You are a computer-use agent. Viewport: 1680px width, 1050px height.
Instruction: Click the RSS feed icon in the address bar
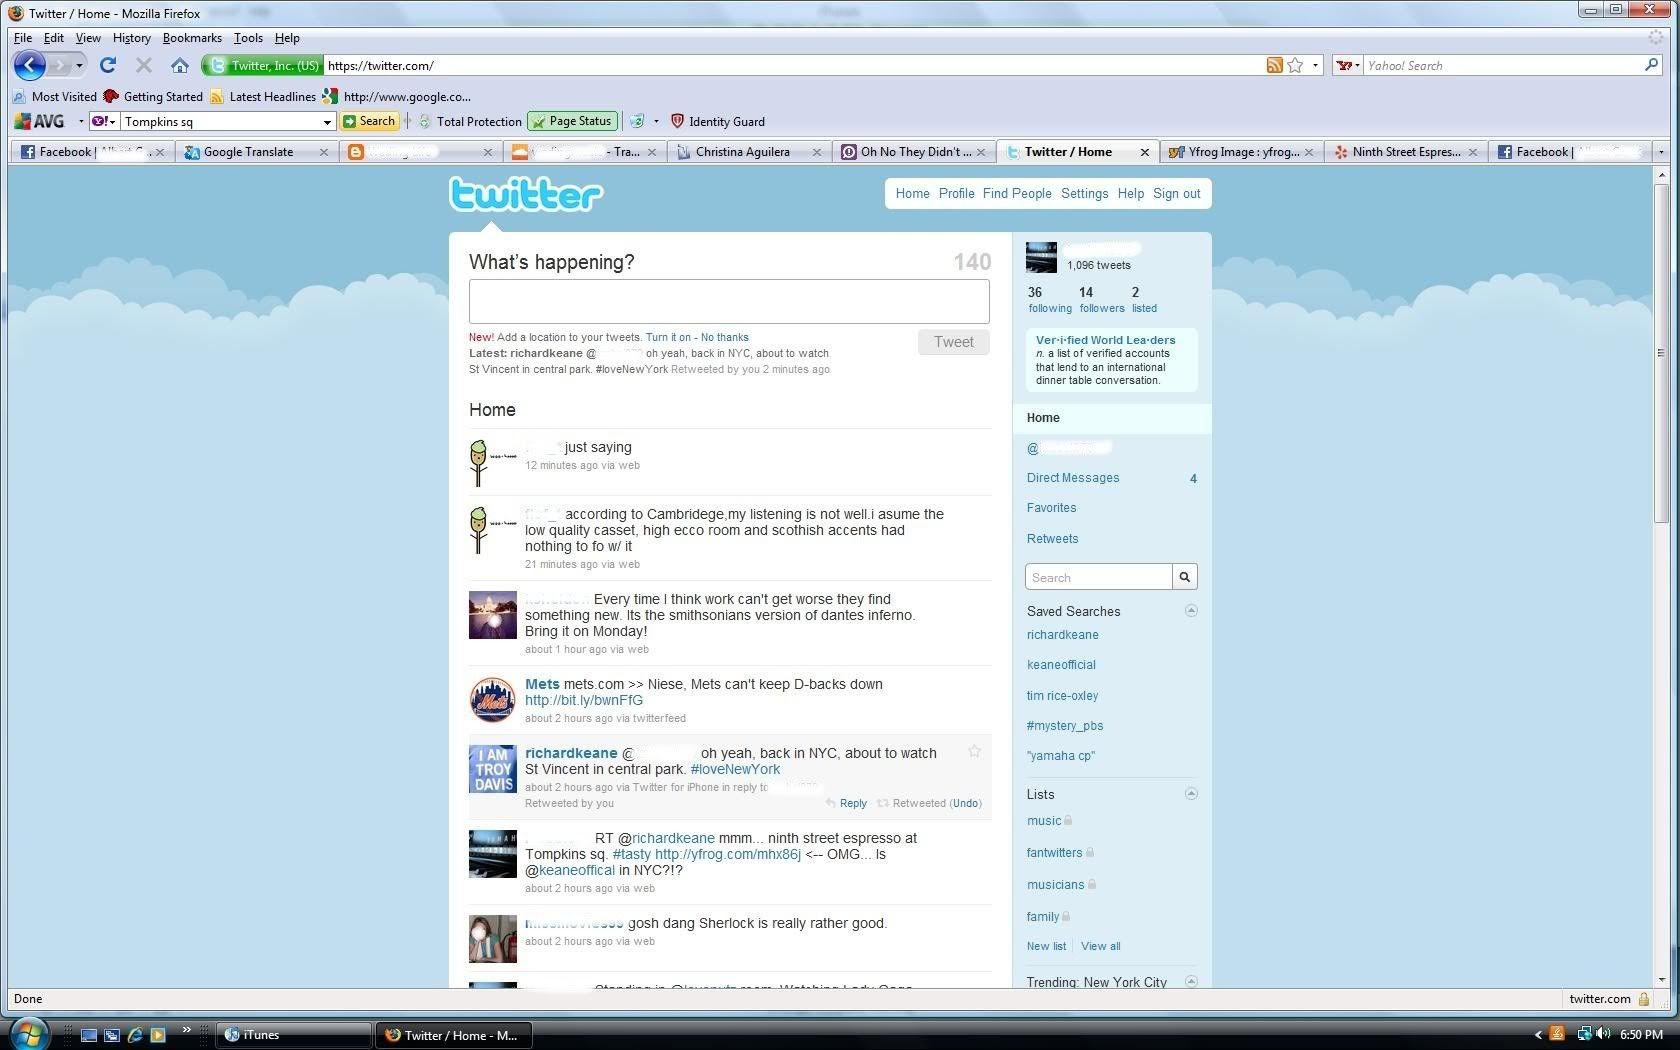coord(1274,66)
